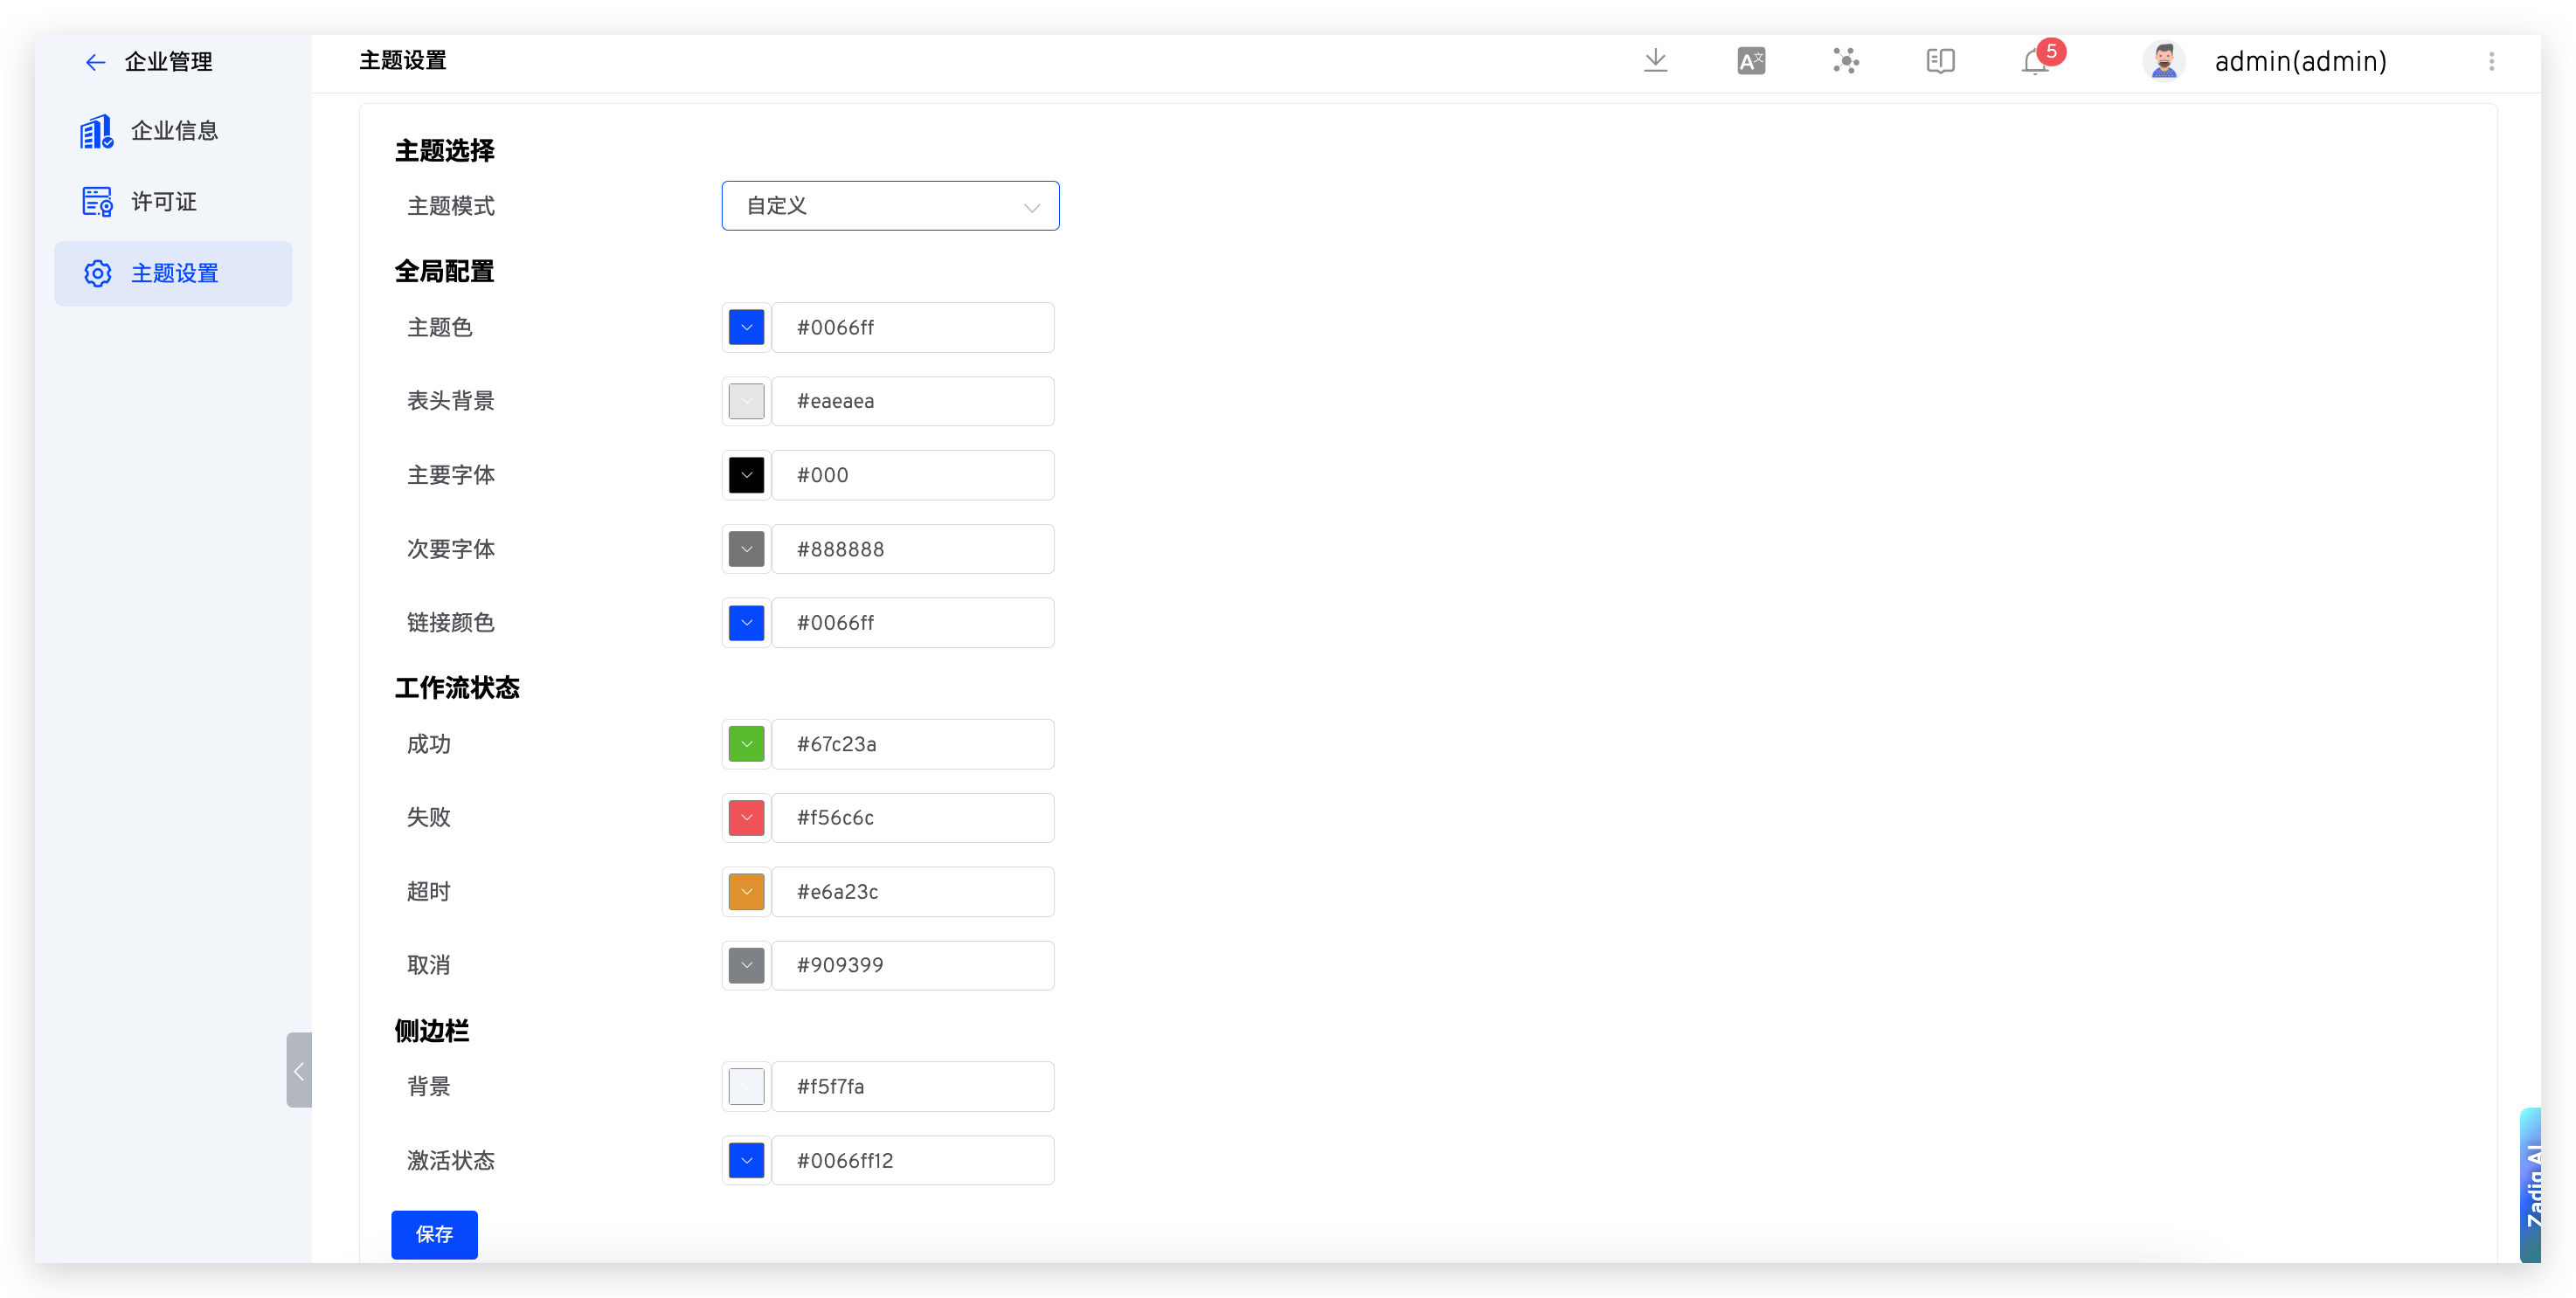This screenshot has height=1298, width=2576.
Task: Open the 成功 green color swatch
Action: [x=746, y=744]
